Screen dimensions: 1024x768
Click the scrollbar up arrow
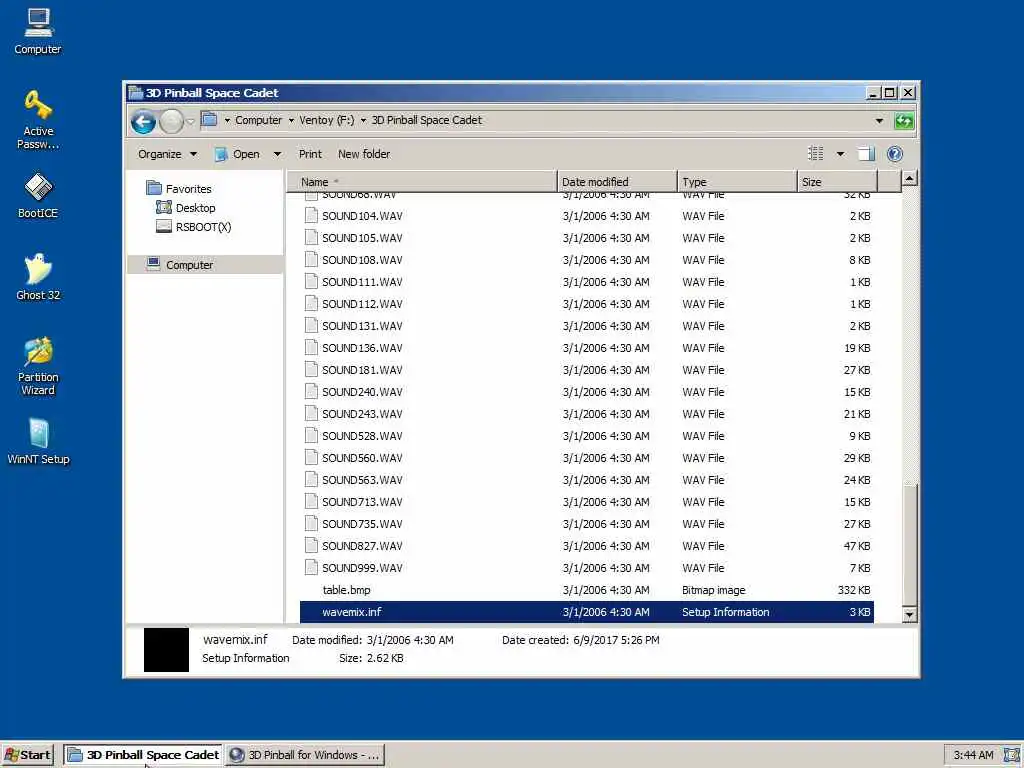point(909,178)
